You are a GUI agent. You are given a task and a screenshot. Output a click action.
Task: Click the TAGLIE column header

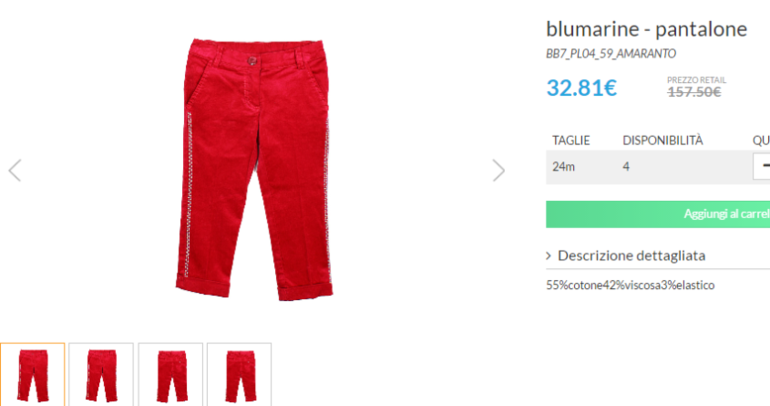[x=571, y=140]
